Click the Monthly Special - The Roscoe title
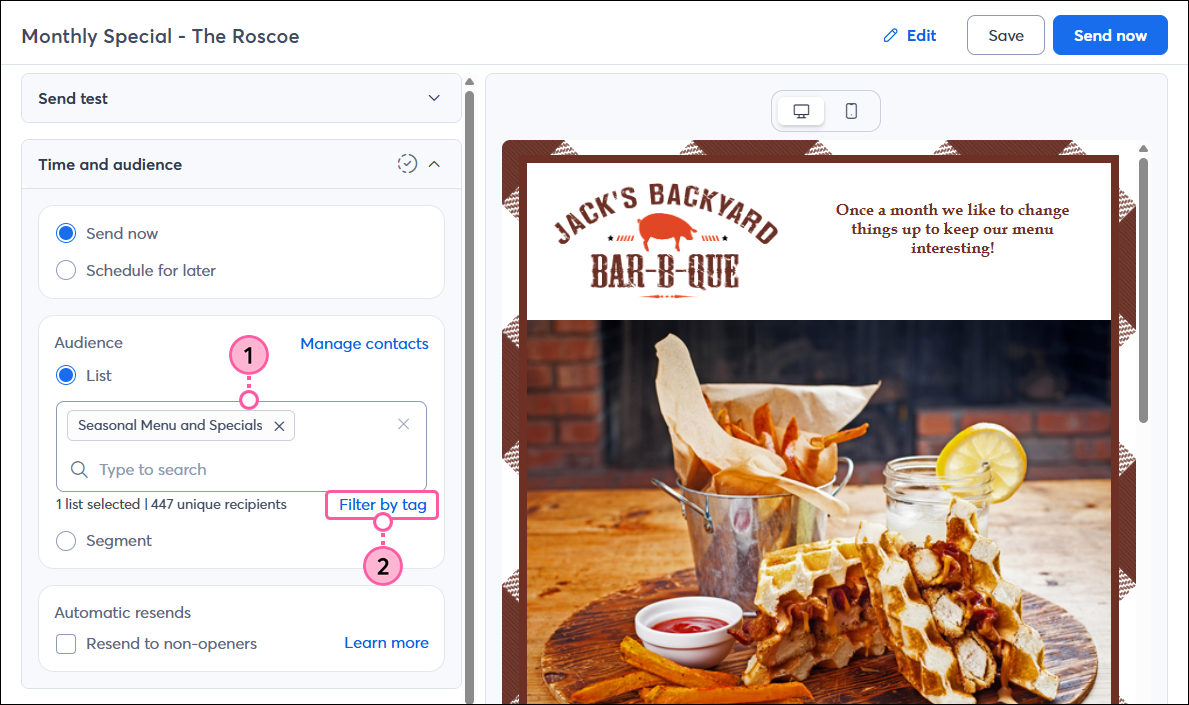 click(x=160, y=36)
